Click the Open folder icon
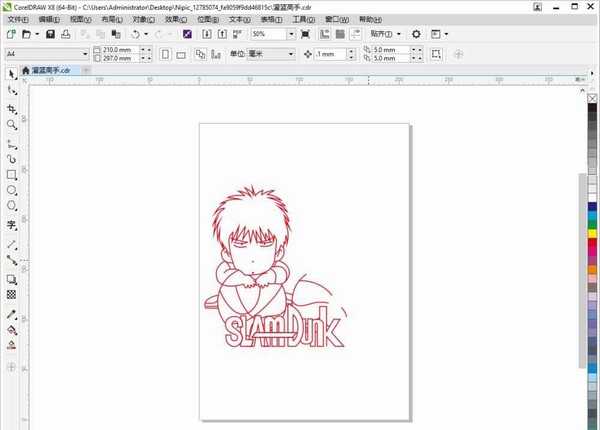600x430 pixels. (x=26, y=34)
